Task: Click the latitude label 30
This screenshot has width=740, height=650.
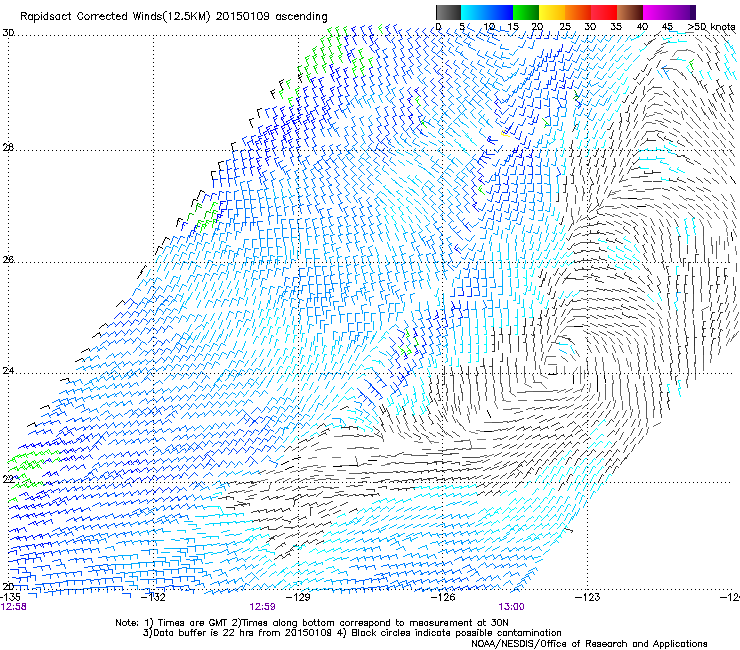Action: [x=8, y=33]
